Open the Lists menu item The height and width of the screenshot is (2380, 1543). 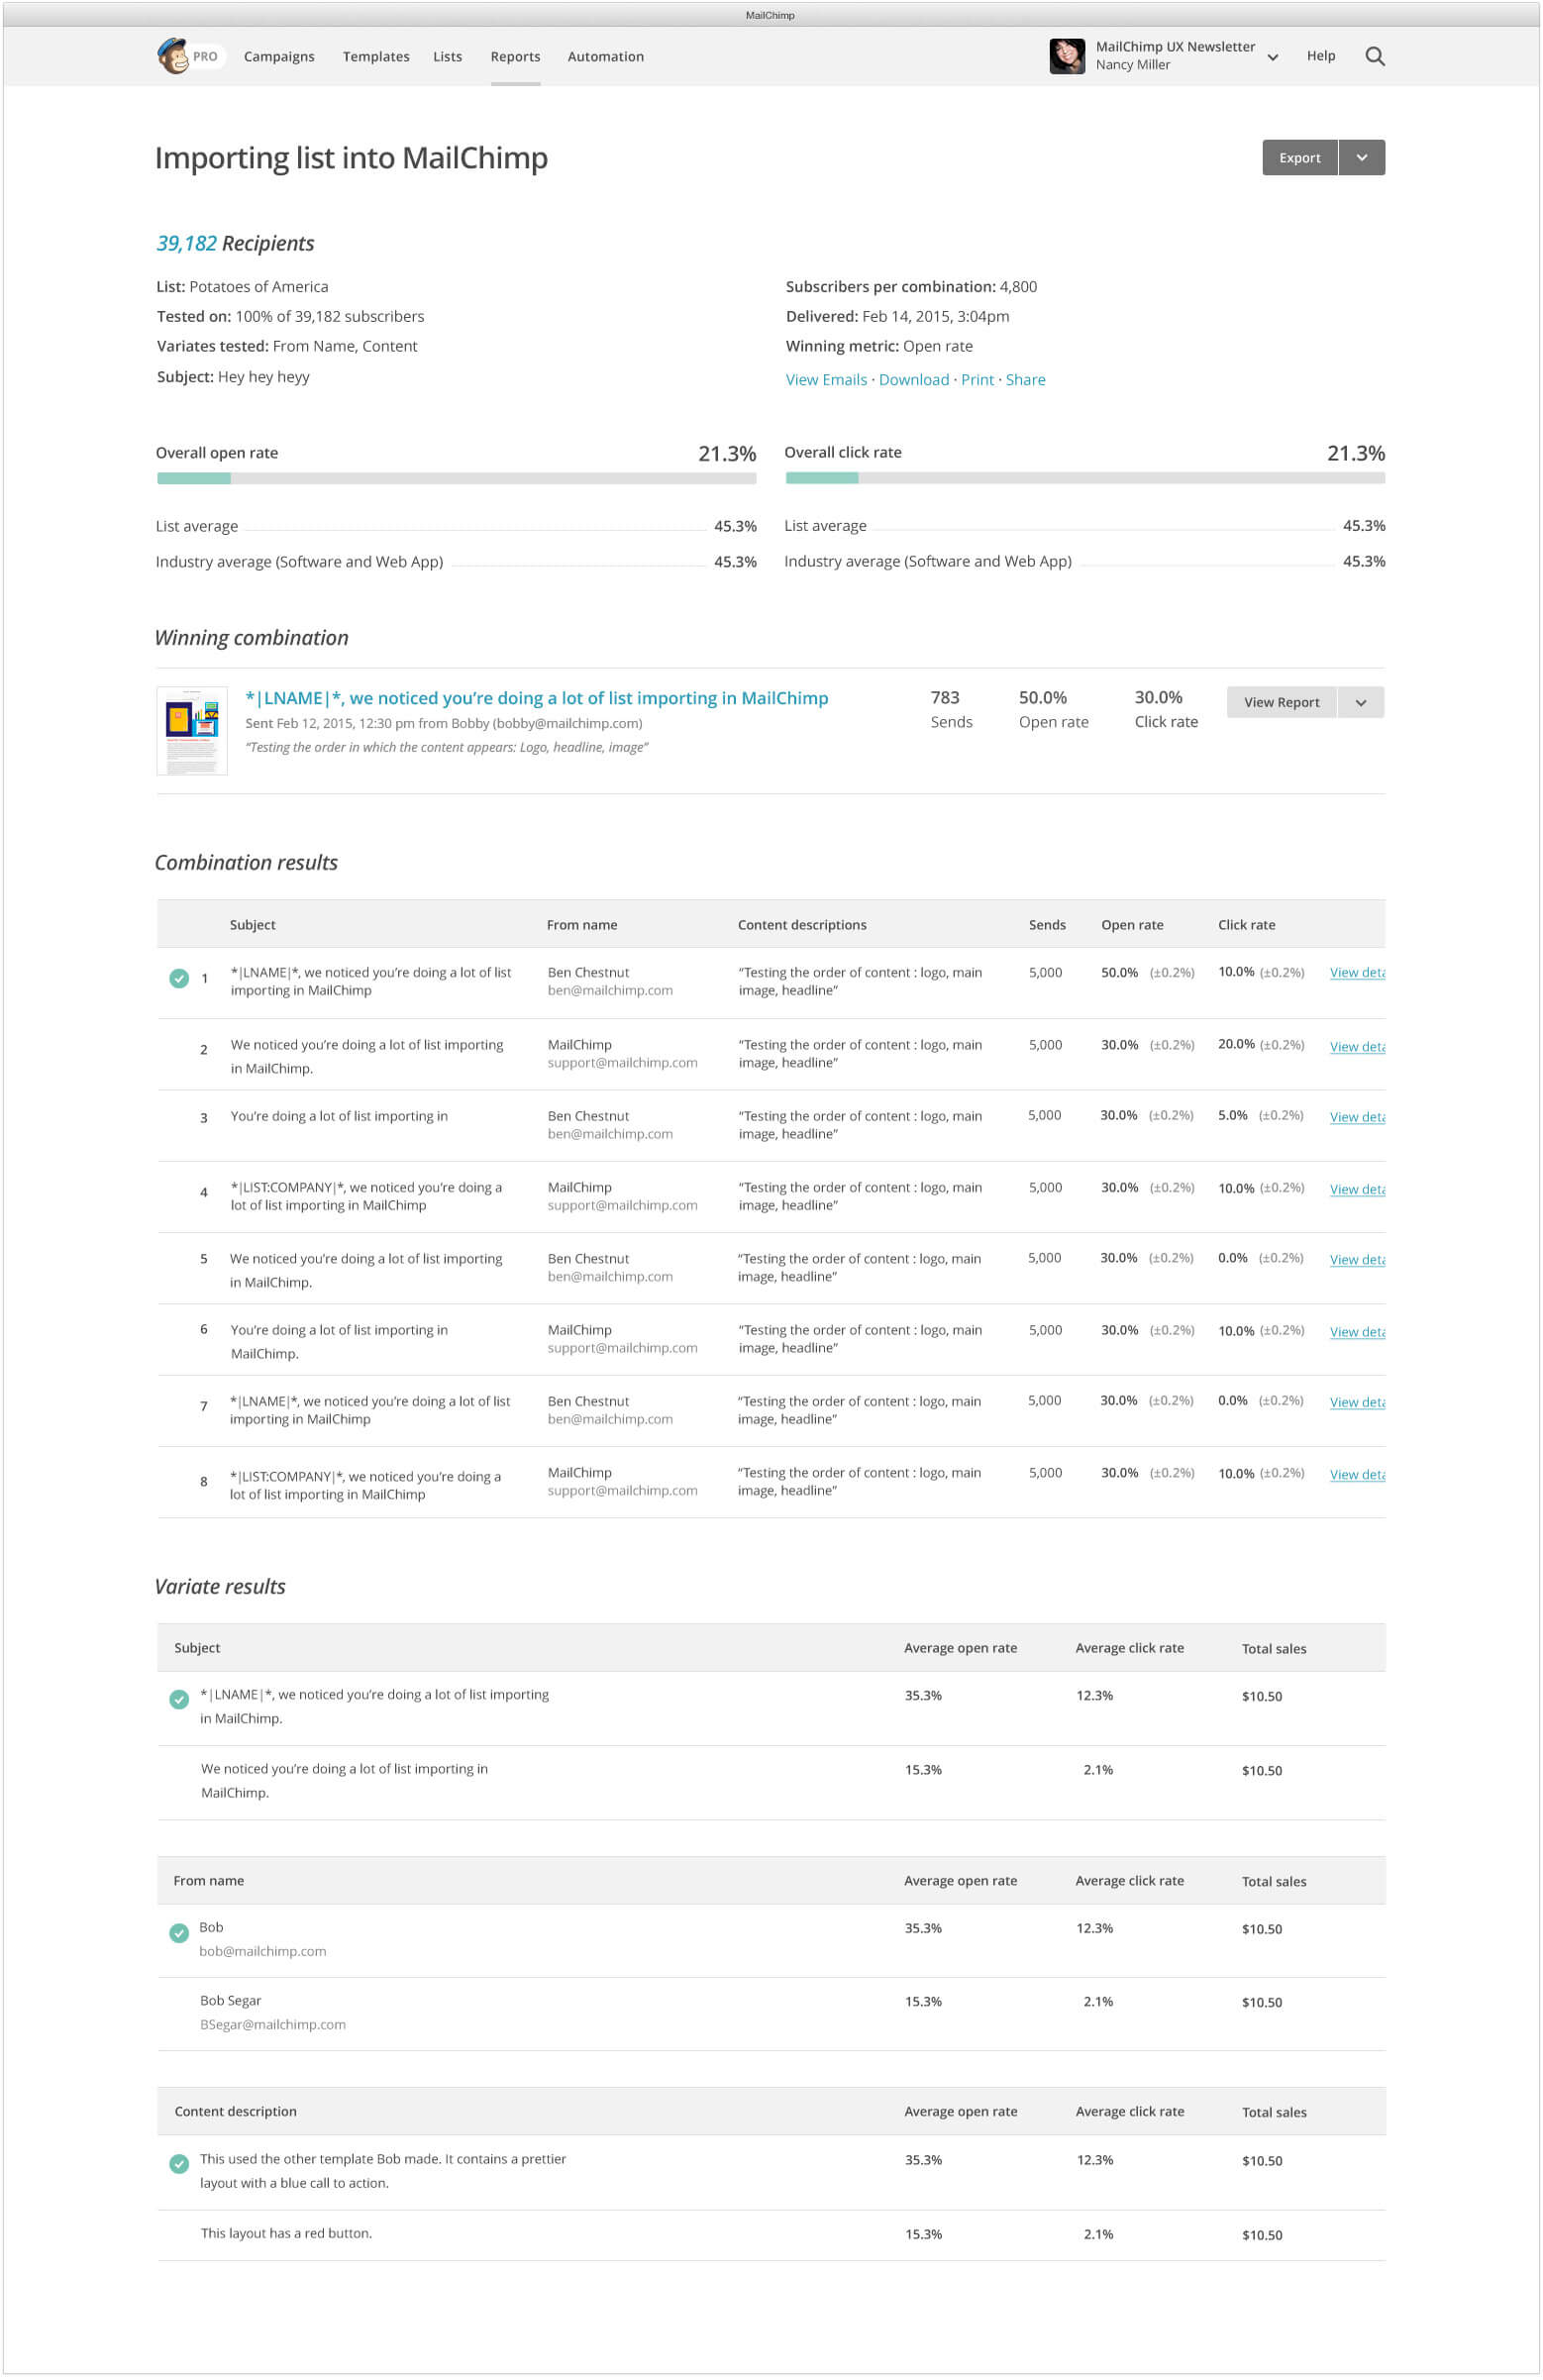[447, 57]
